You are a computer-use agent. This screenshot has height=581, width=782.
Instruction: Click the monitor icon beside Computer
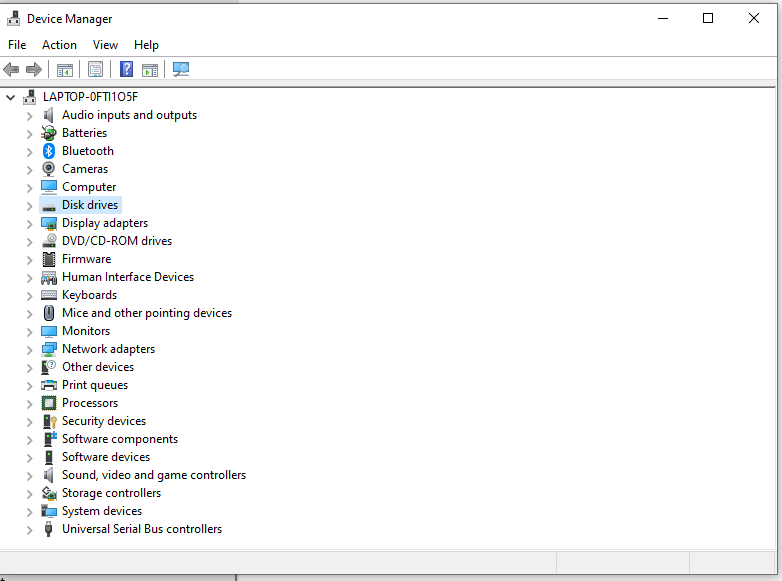pos(48,187)
